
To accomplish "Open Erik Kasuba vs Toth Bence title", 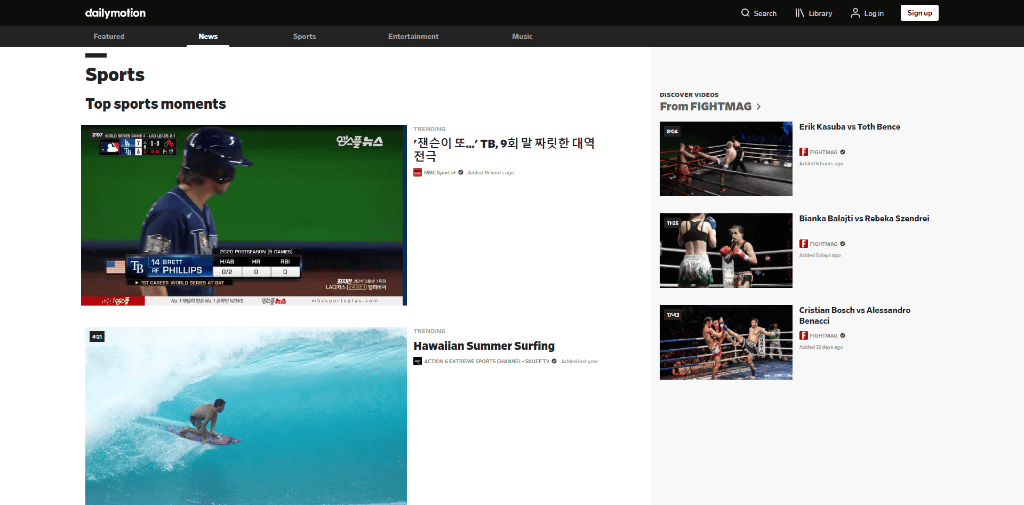I will pos(850,127).
